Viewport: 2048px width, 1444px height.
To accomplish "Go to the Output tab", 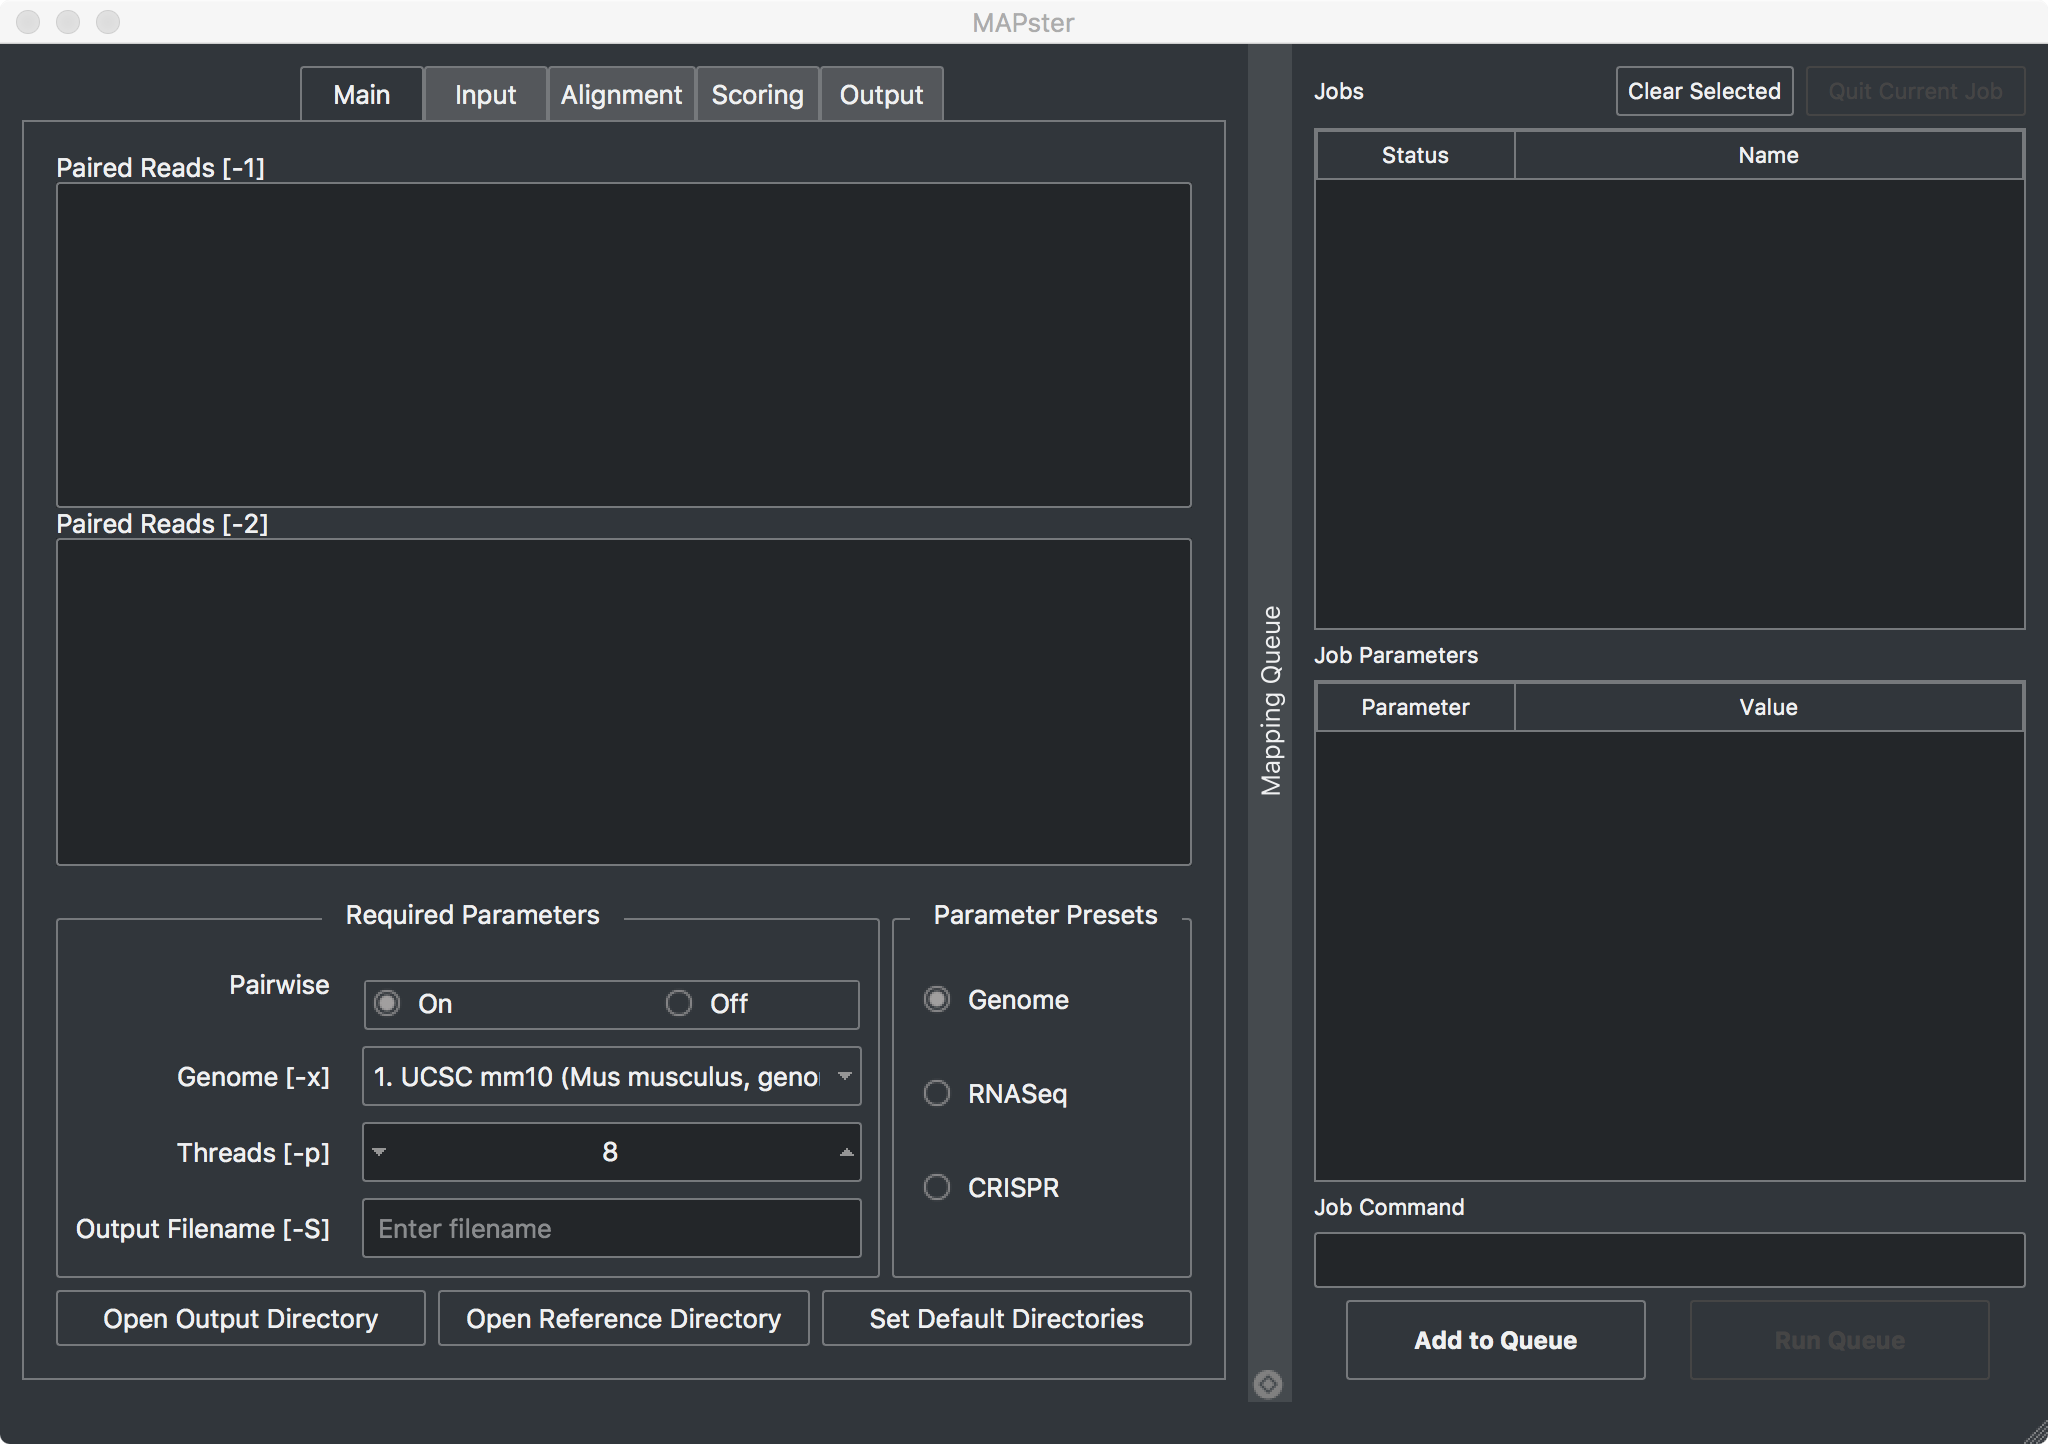I will (881, 95).
